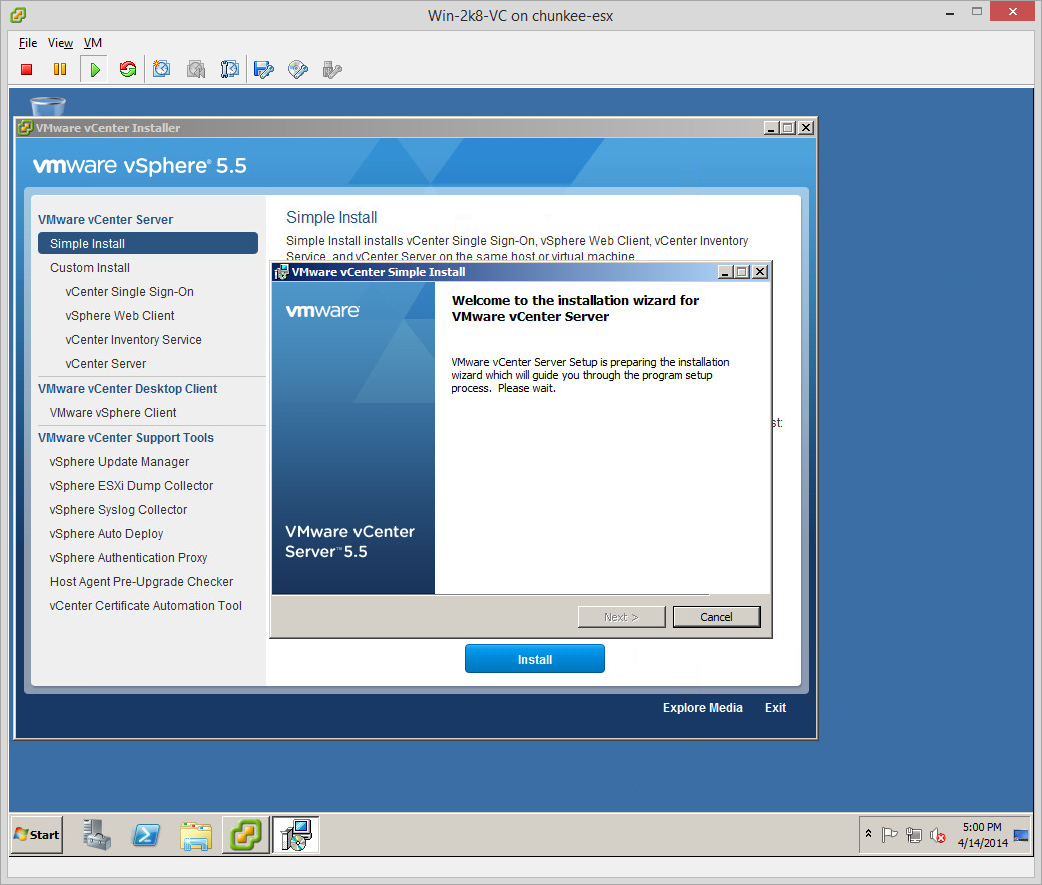Click the Explore Media link
The width and height of the screenshot is (1042, 885).
click(702, 708)
